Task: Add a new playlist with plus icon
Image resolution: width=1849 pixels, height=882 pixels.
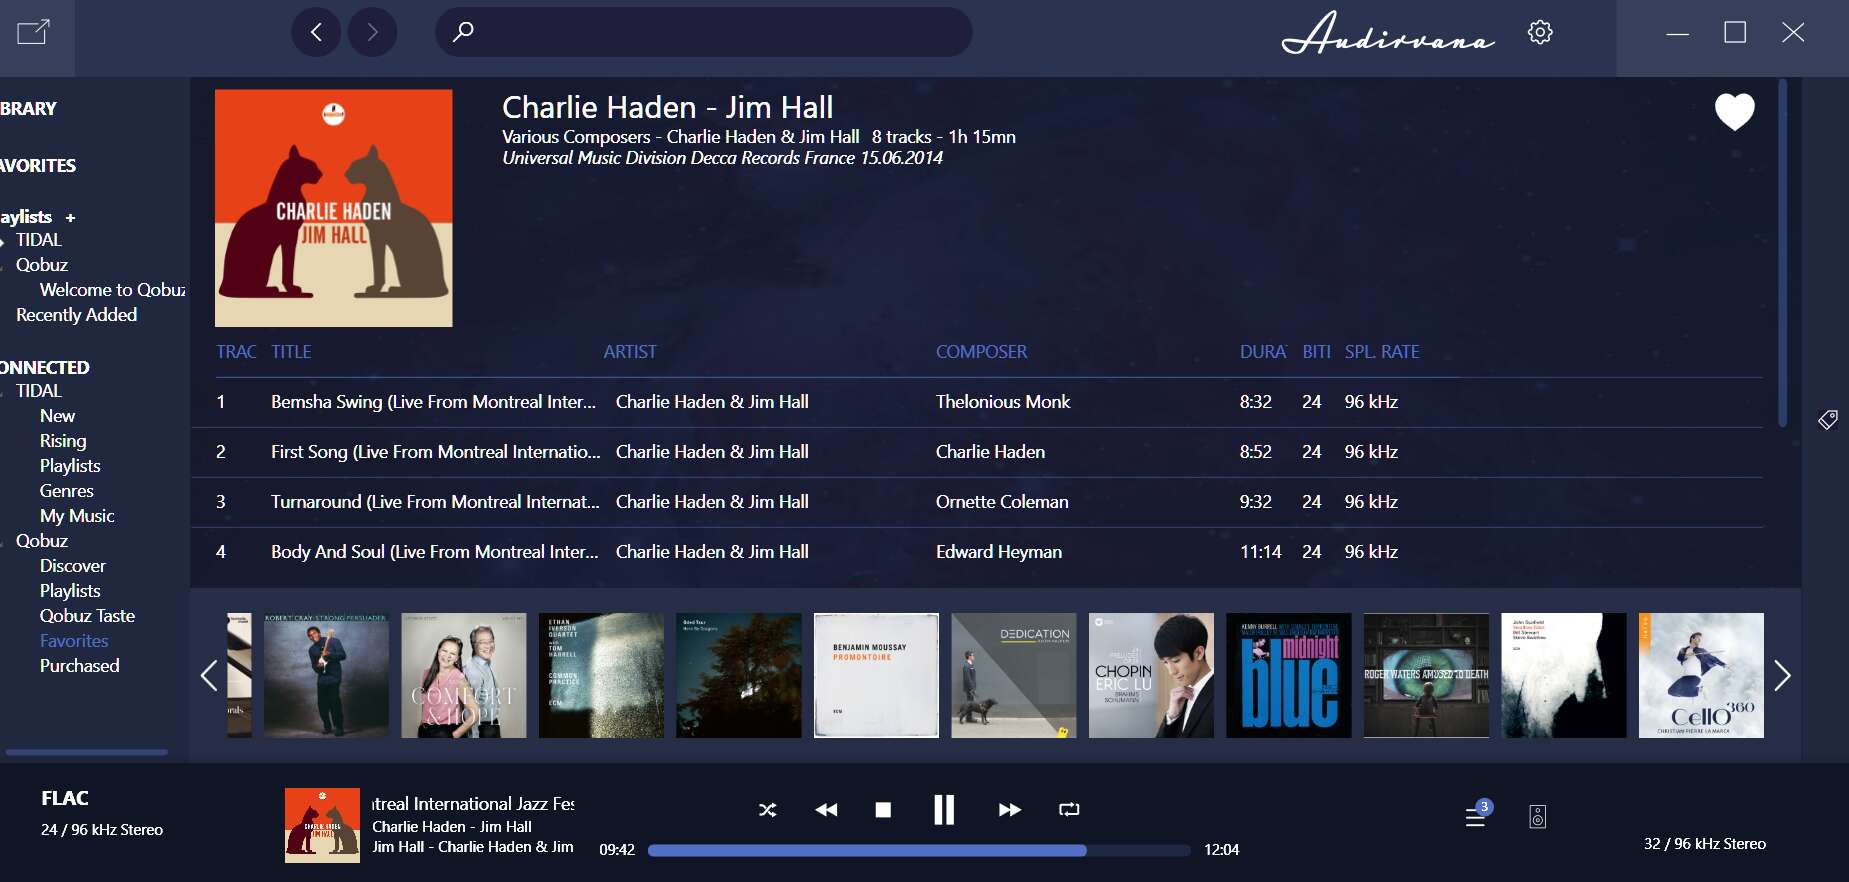Action: (x=70, y=217)
